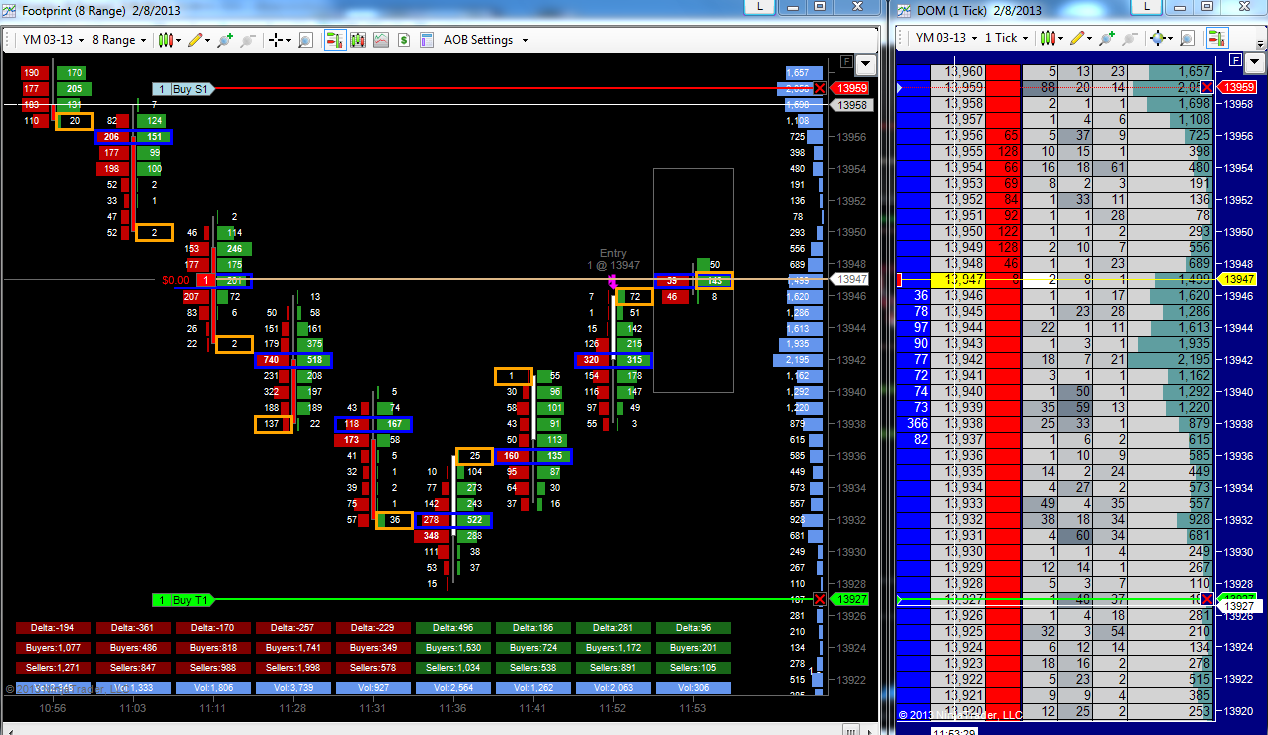1268x735 pixels.
Task: Click Sellers:1,998 statistic box
Action: tap(293, 668)
